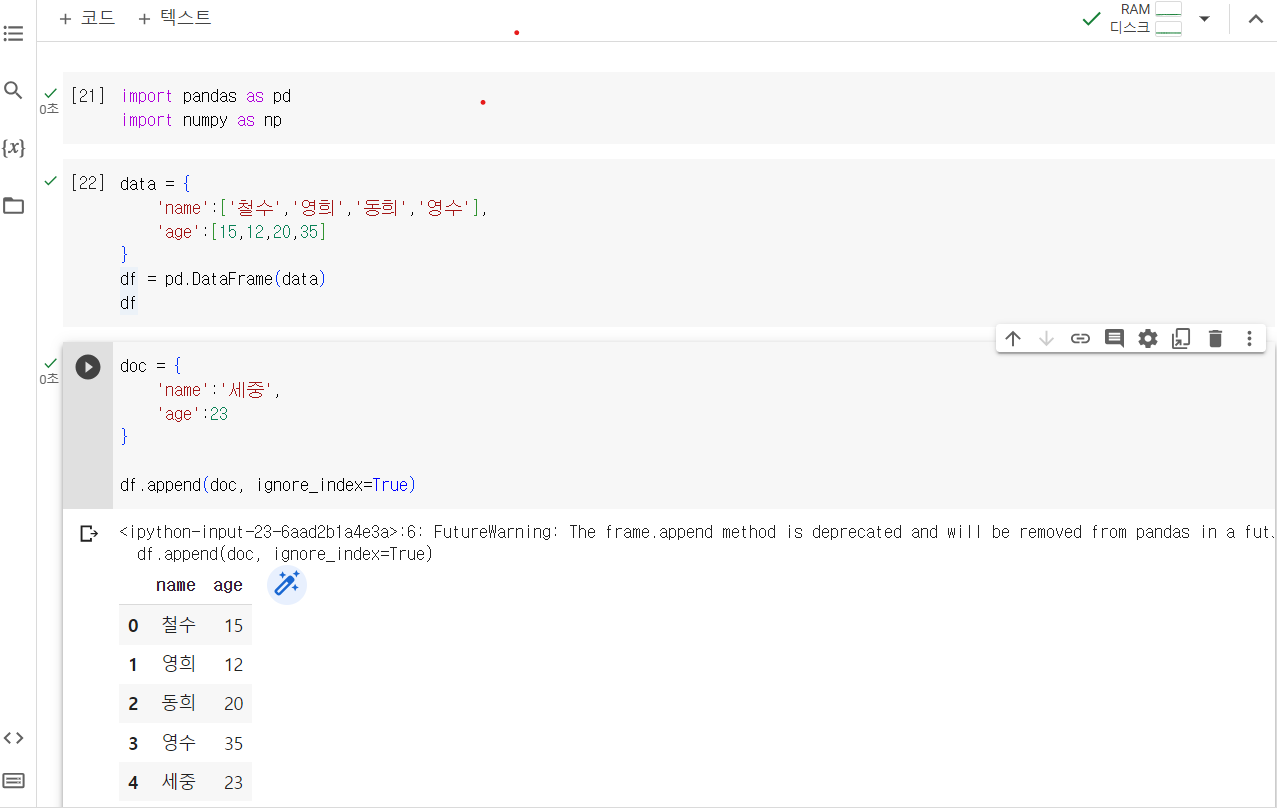This screenshot has height=811, width=1277.
Task: Select the 동희 table cell
Action: [179, 703]
